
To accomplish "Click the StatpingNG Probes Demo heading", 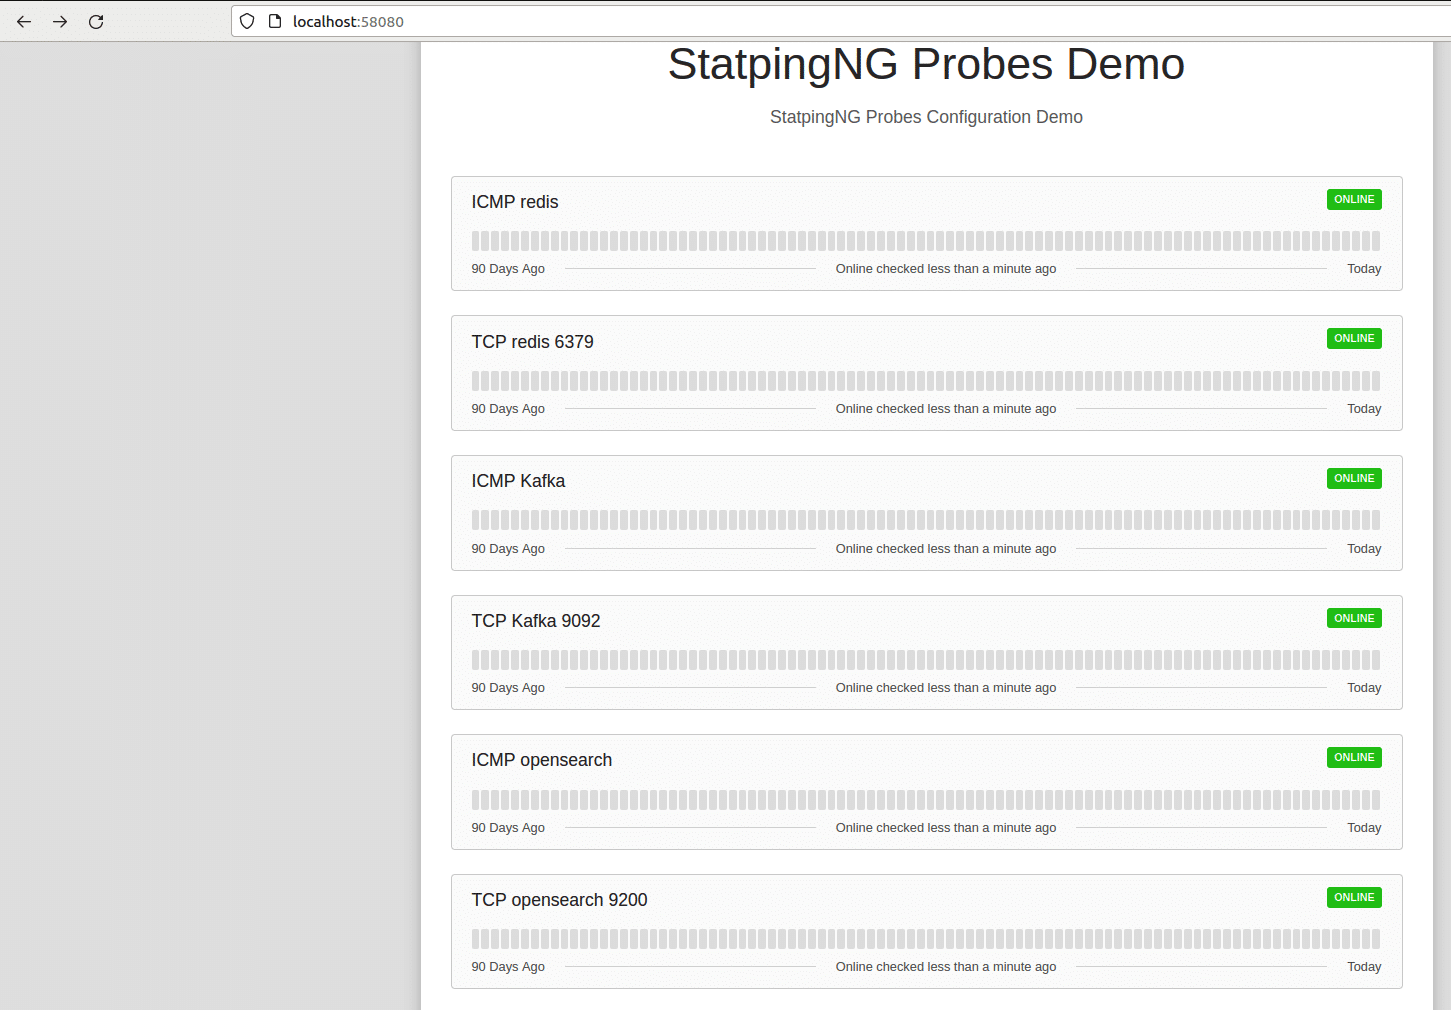I will pyautogui.click(x=926, y=64).
